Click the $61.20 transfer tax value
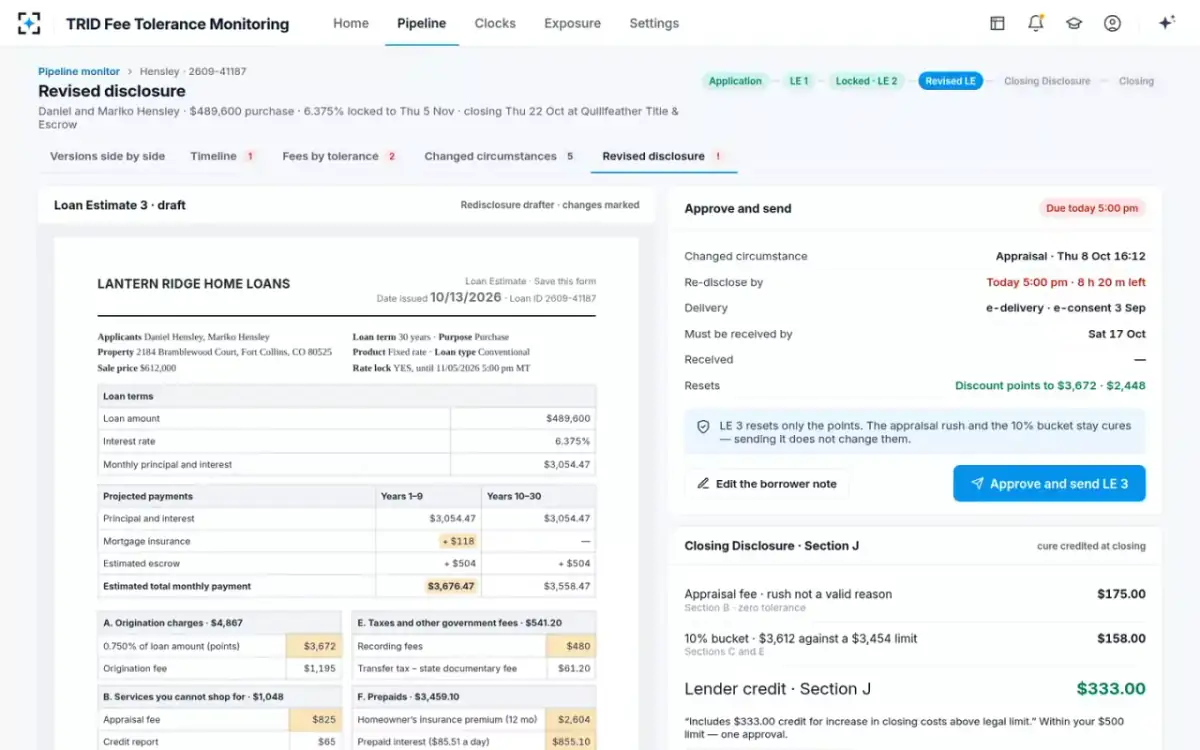The height and width of the screenshot is (750, 1200). point(574,668)
